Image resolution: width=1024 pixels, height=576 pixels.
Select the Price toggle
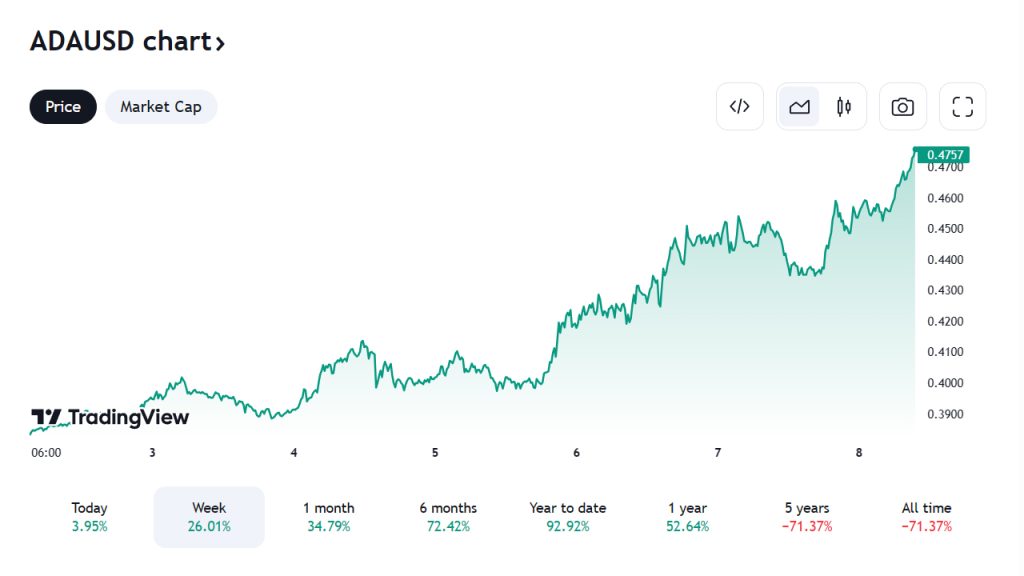63,107
